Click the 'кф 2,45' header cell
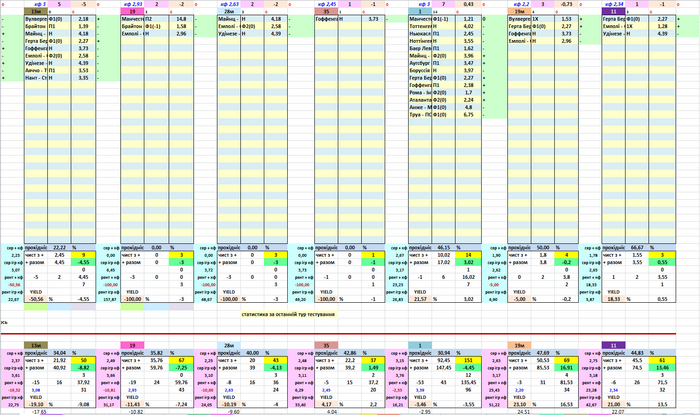The height and width of the screenshot is (415, 700). click(x=326, y=4)
